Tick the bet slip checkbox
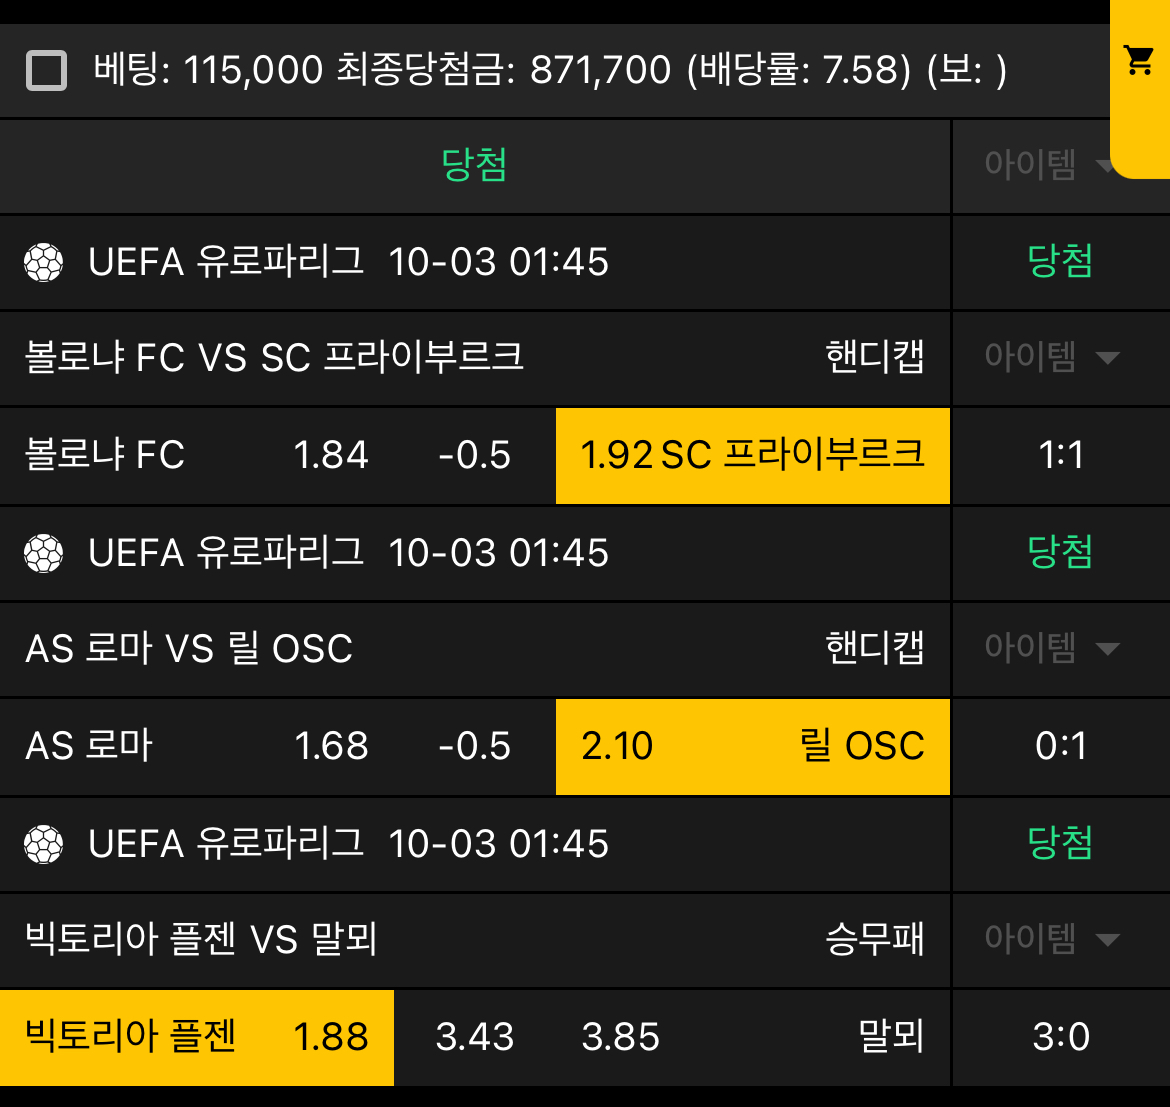1170x1107 pixels. point(47,71)
